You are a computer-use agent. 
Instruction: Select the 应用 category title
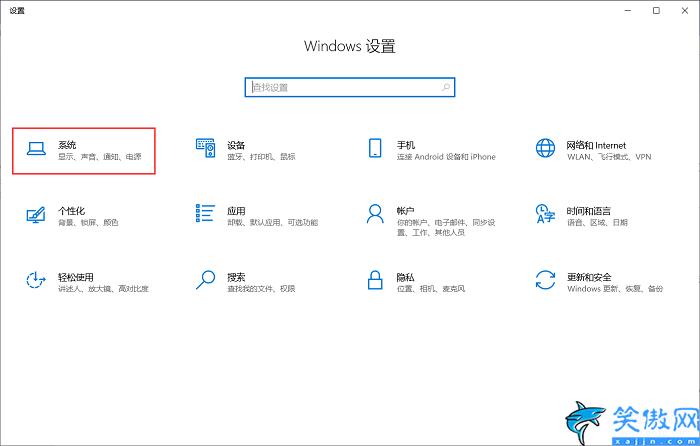(x=236, y=211)
